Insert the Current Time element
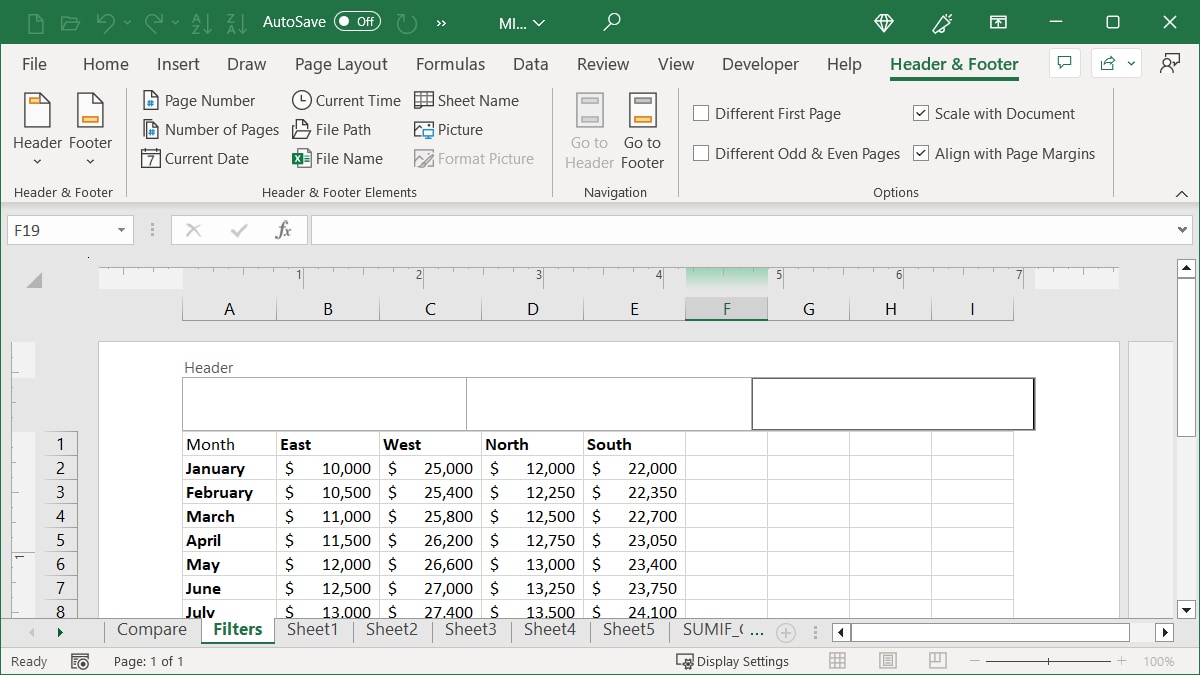The image size is (1200, 675). click(x=344, y=100)
